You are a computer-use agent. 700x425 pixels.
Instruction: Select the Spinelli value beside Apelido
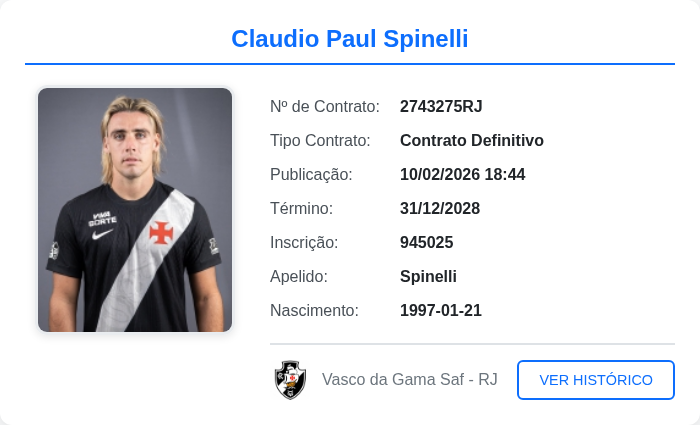428,276
